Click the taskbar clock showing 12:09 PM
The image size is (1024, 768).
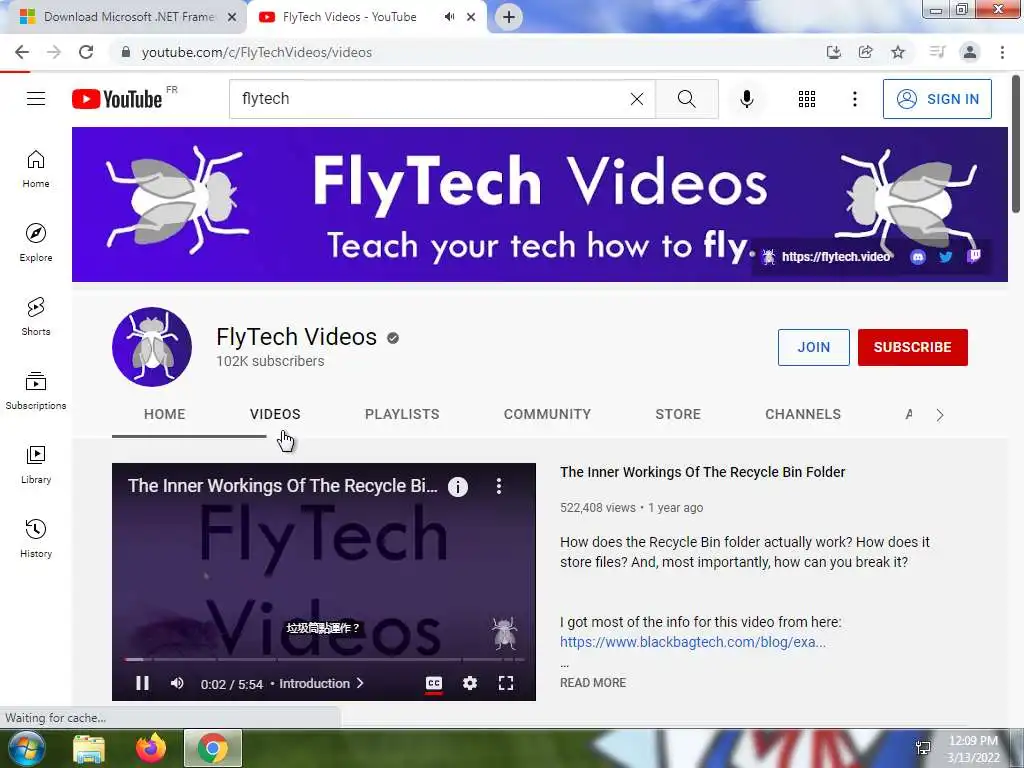point(973,749)
